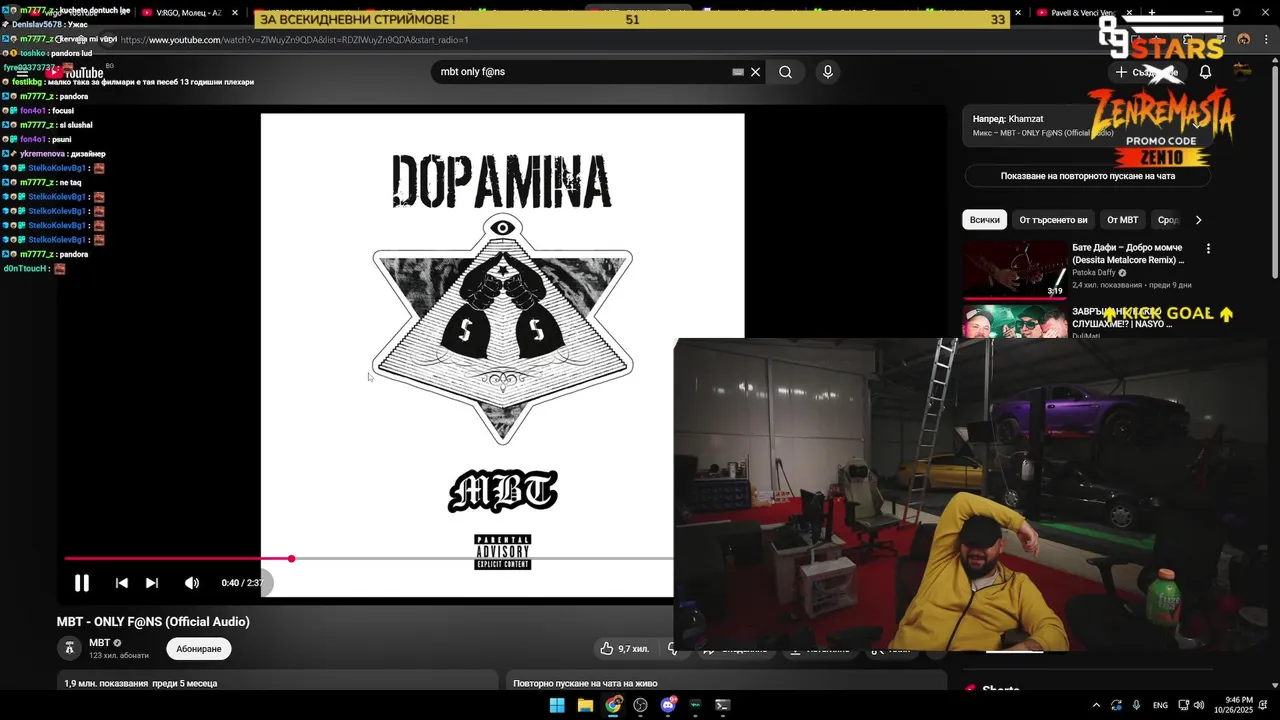Show more filter chips with right arrow
Viewport: 1280px width, 720px height.
tap(1198, 220)
